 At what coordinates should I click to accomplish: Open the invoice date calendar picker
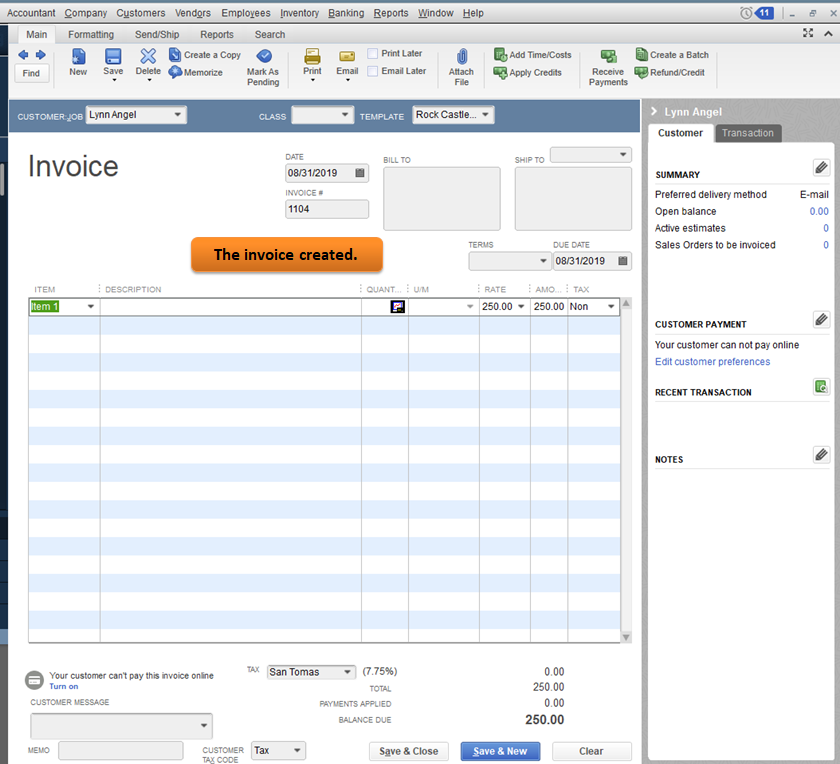360,173
